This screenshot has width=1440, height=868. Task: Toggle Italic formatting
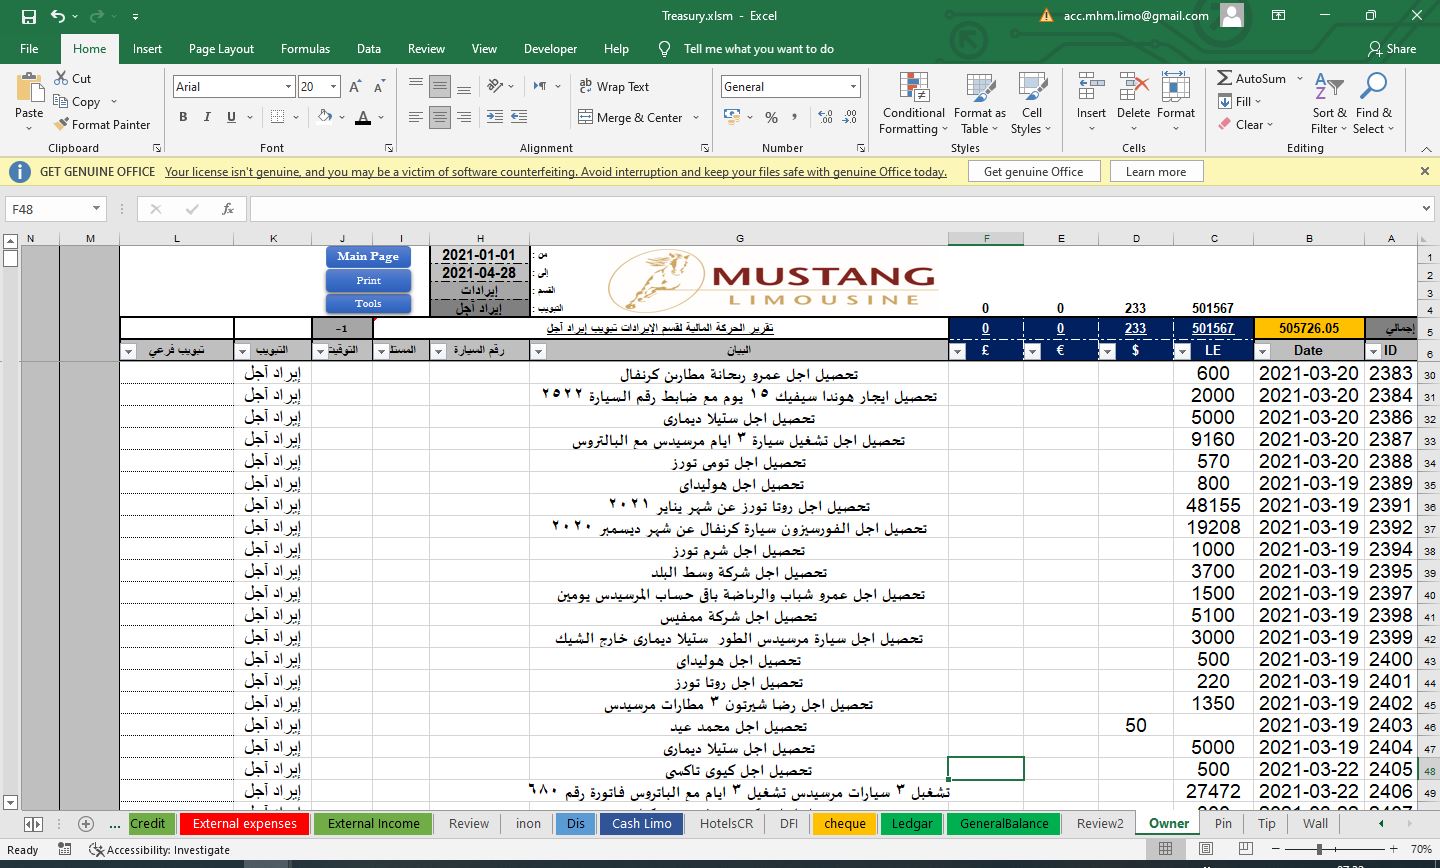(207, 117)
